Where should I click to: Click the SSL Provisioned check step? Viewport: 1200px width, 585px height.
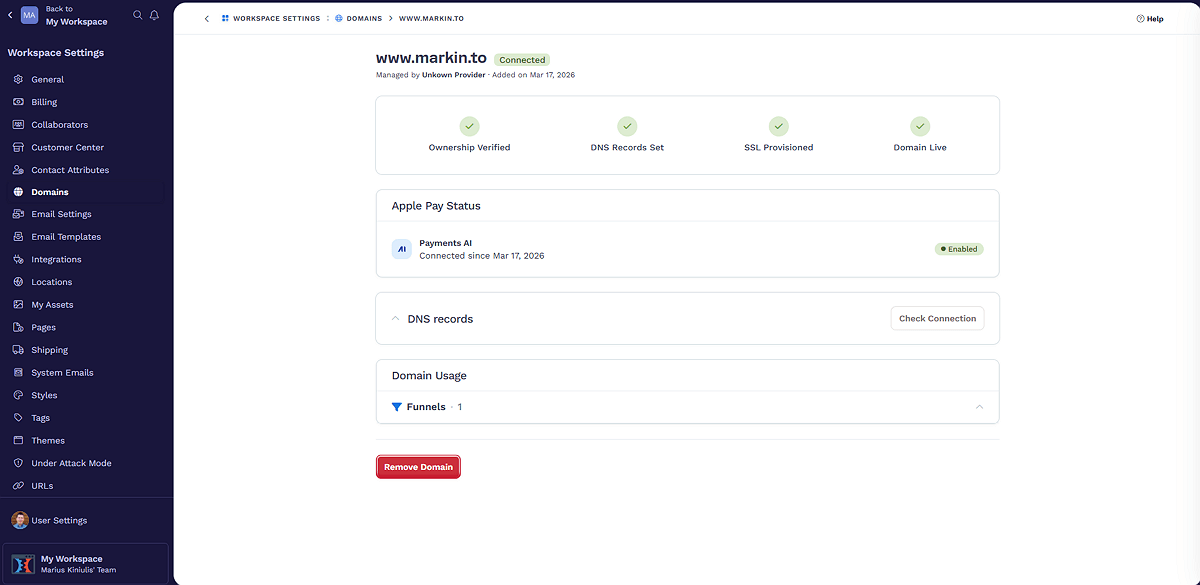pyautogui.click(x=779, y=135)
